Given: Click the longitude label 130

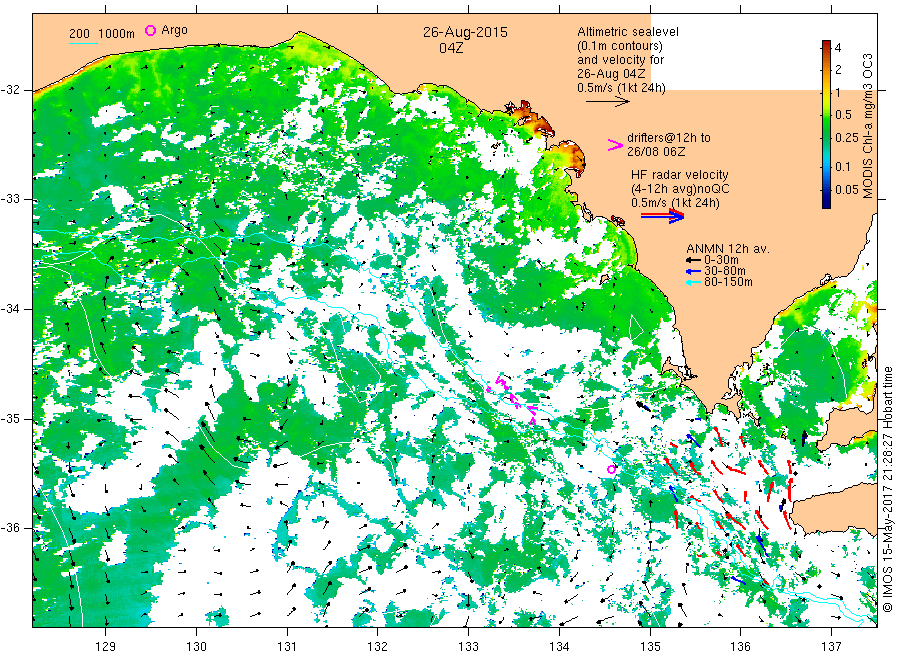Looking at the screenshot, I should point(196,646).
